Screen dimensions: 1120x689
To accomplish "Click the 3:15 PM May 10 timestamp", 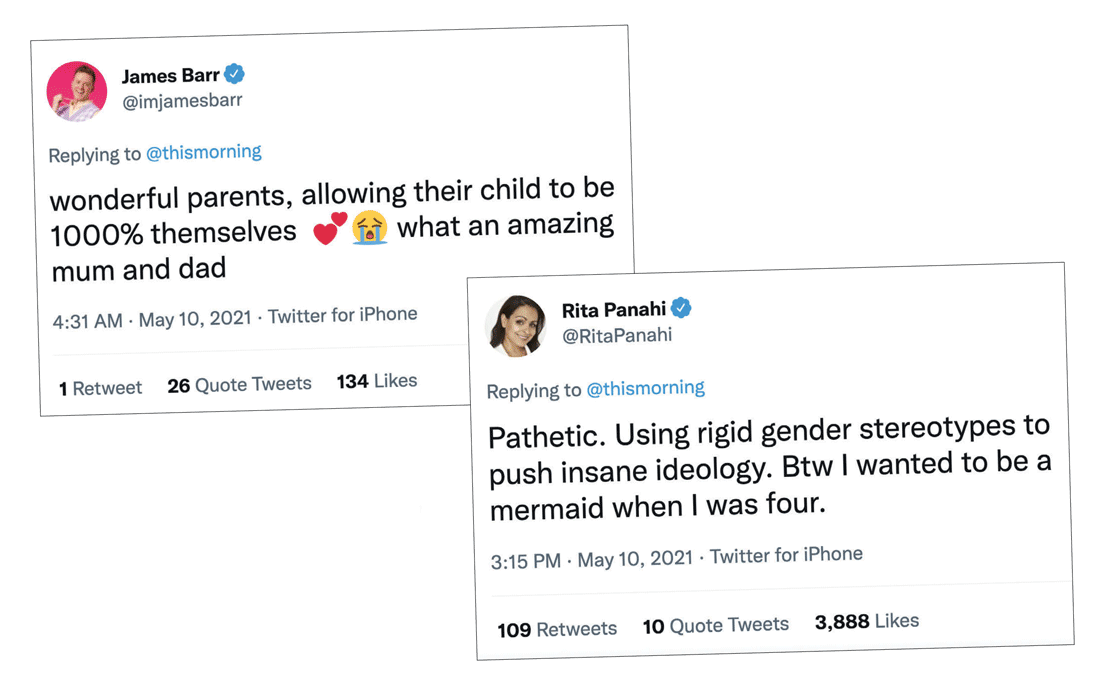I will (591, 560).
